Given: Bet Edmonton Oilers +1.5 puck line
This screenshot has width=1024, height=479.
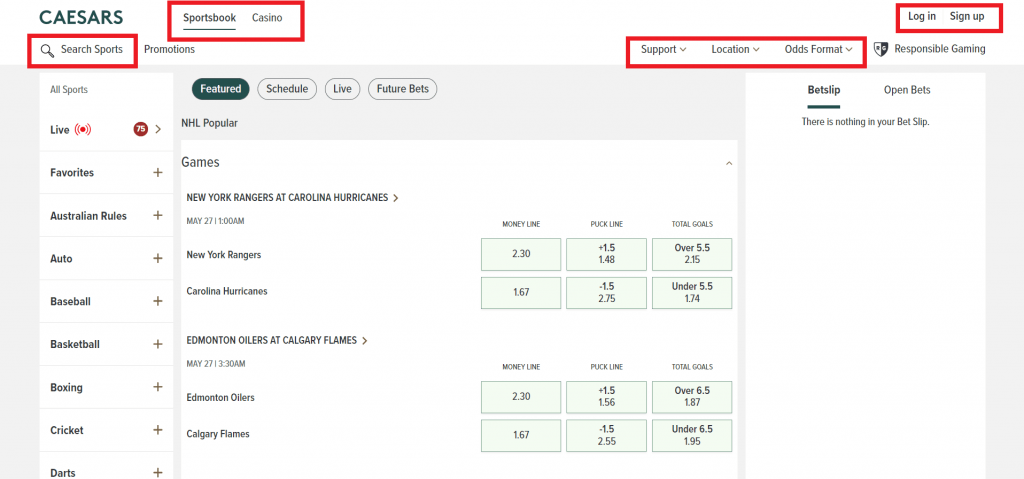Looking at the screenshot, I should click(607, 397).
